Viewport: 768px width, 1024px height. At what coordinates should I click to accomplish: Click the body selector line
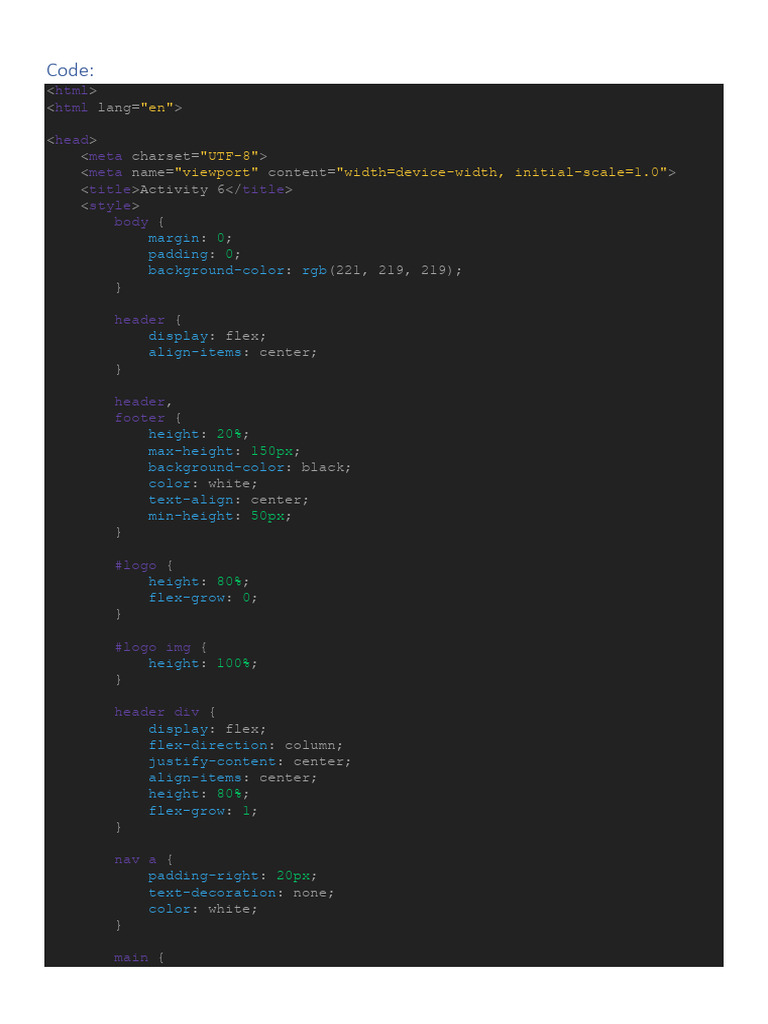pyautogui.click(x=139, y=222)
